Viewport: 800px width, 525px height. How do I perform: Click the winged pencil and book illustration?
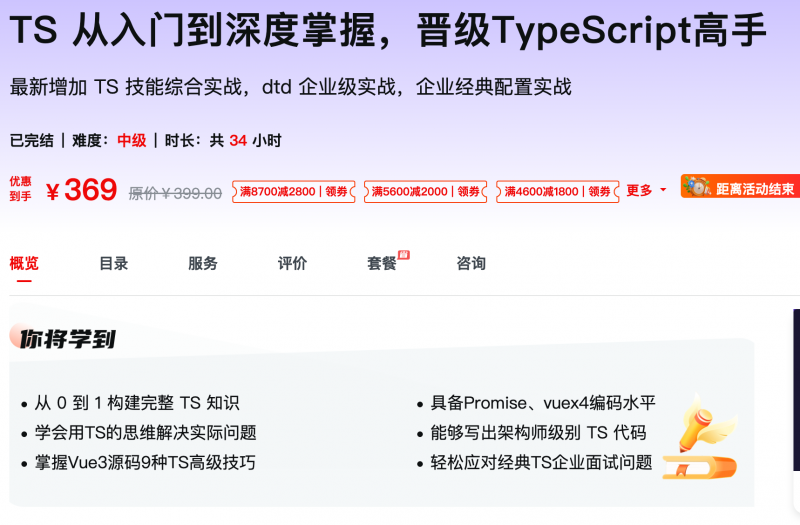coord(700,436)
